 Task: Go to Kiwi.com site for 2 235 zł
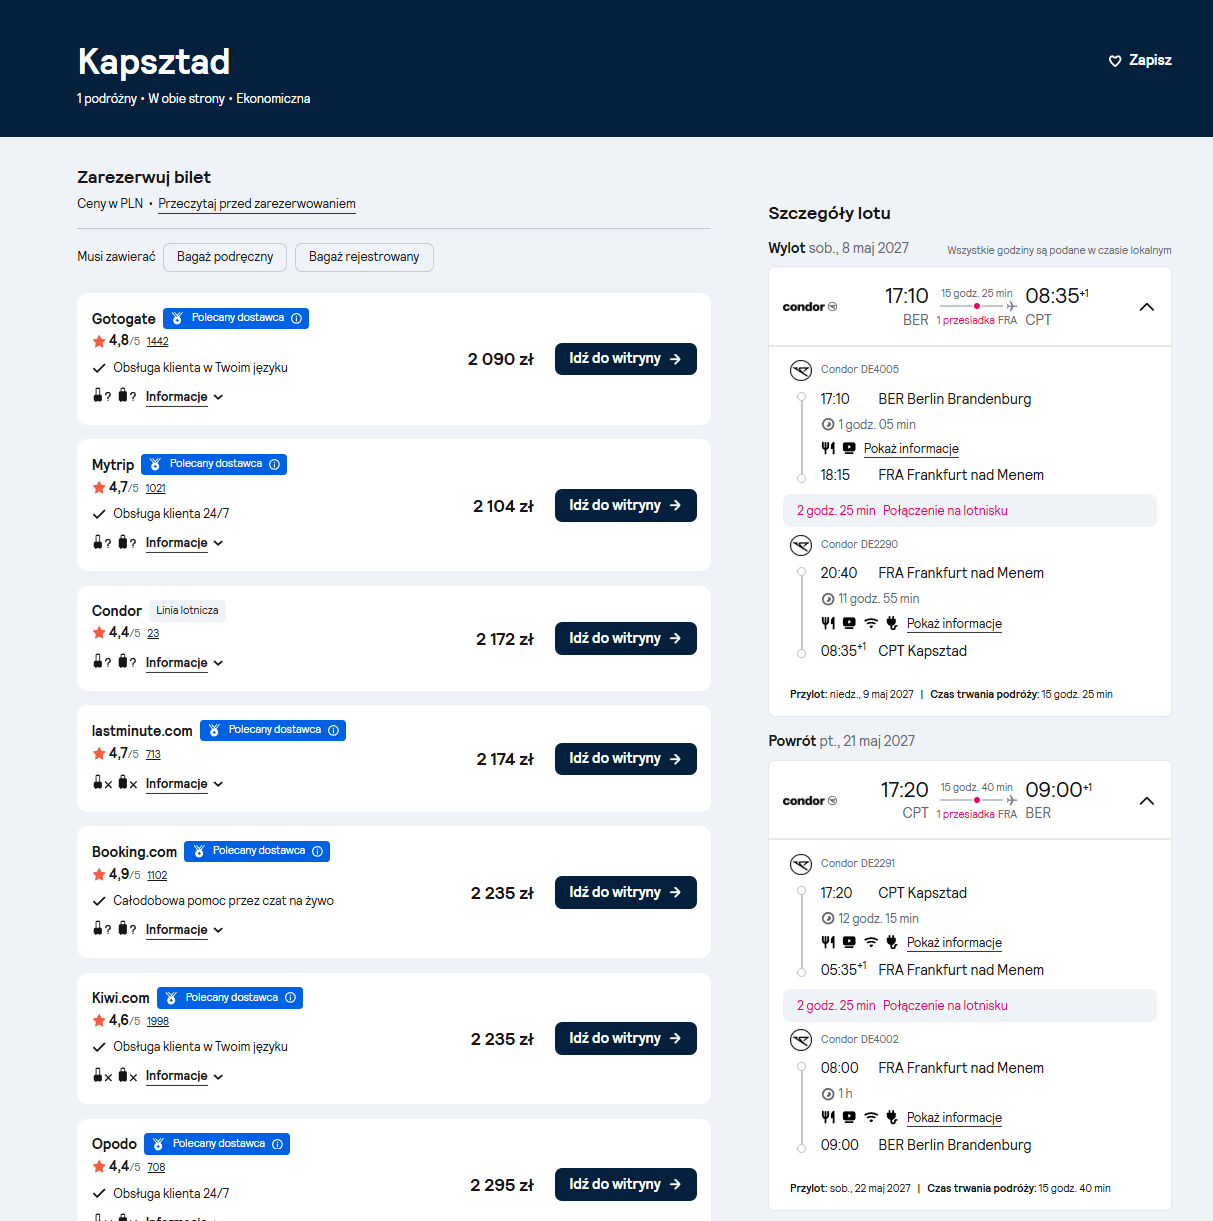[626, 1038]
